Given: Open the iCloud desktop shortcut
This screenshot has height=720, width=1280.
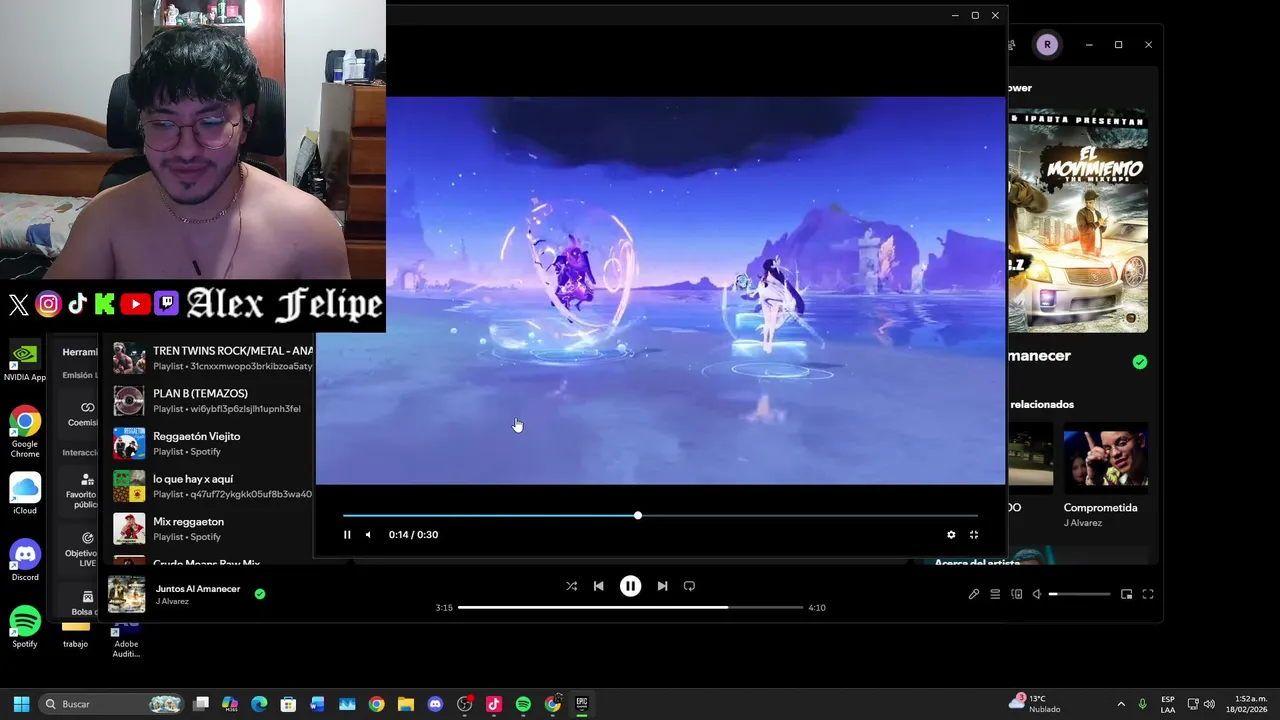Looking at the screenshot, I should pos(25,494).
